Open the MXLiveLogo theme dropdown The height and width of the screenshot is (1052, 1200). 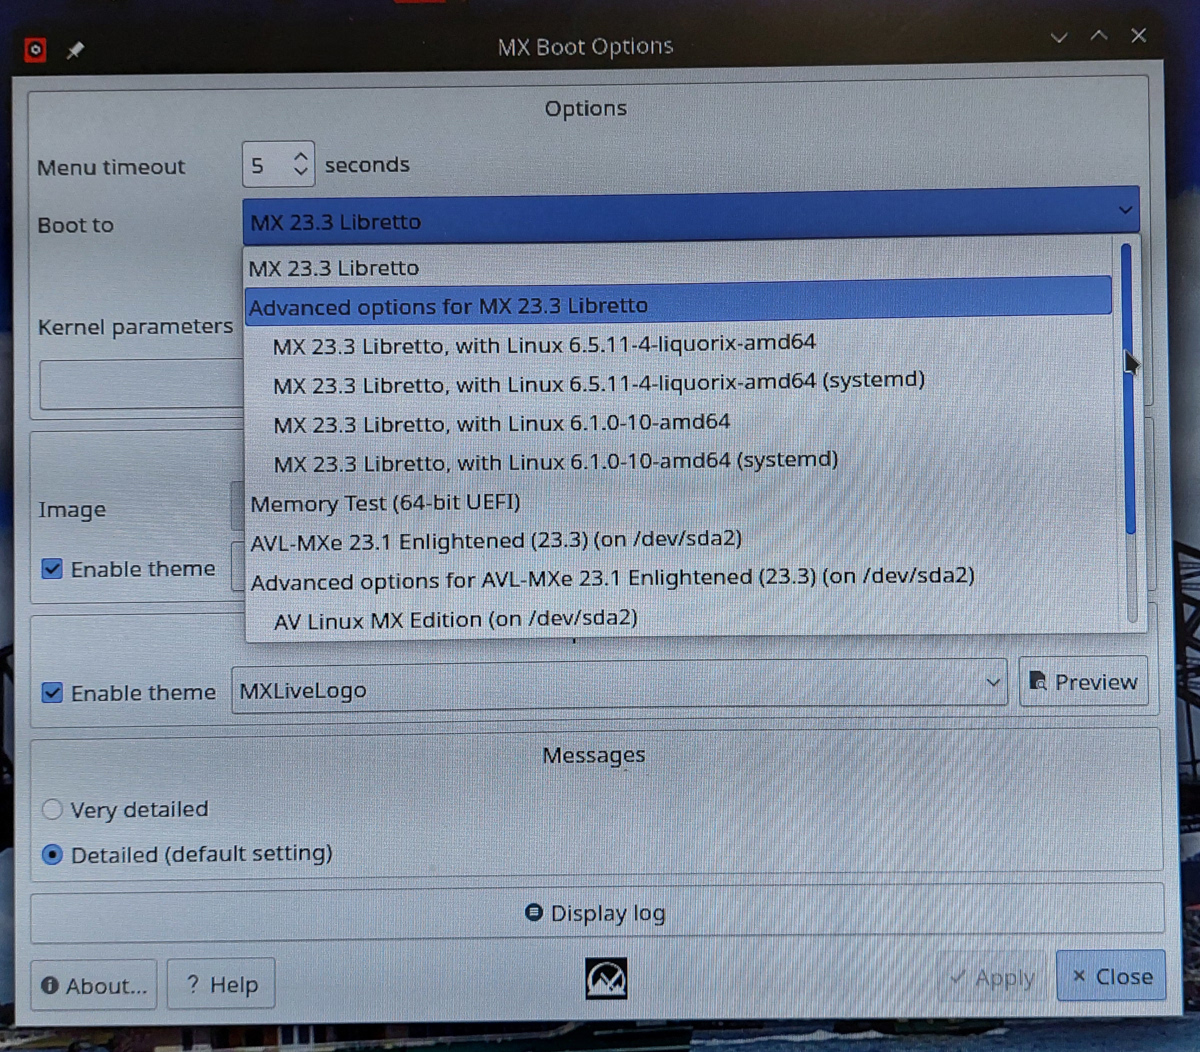619,688
